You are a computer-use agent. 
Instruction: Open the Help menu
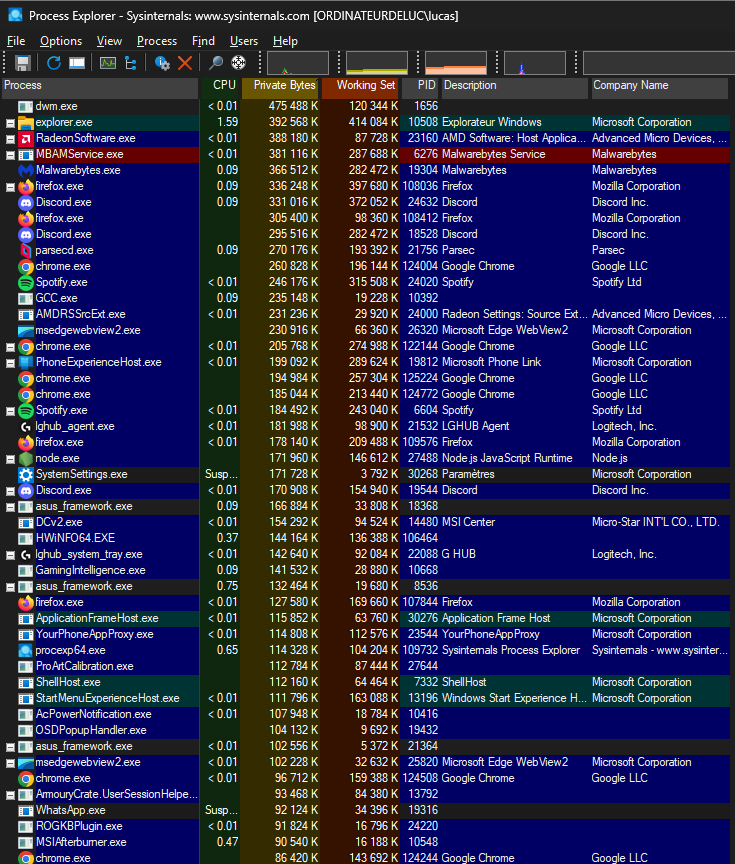point(285,41)
